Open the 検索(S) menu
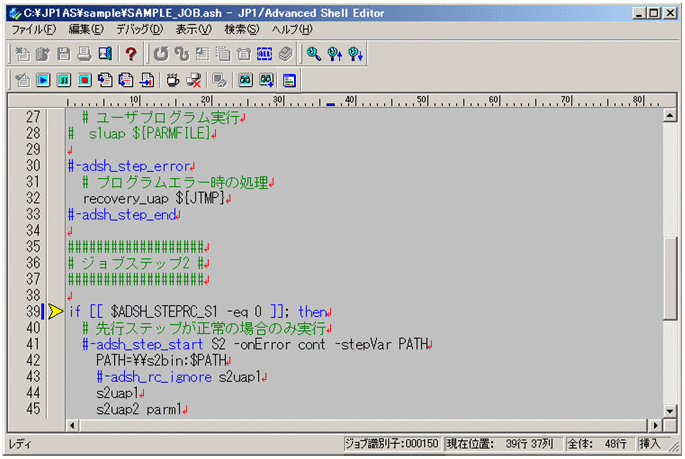The image size is (685, 459). [x=242, y=30]
